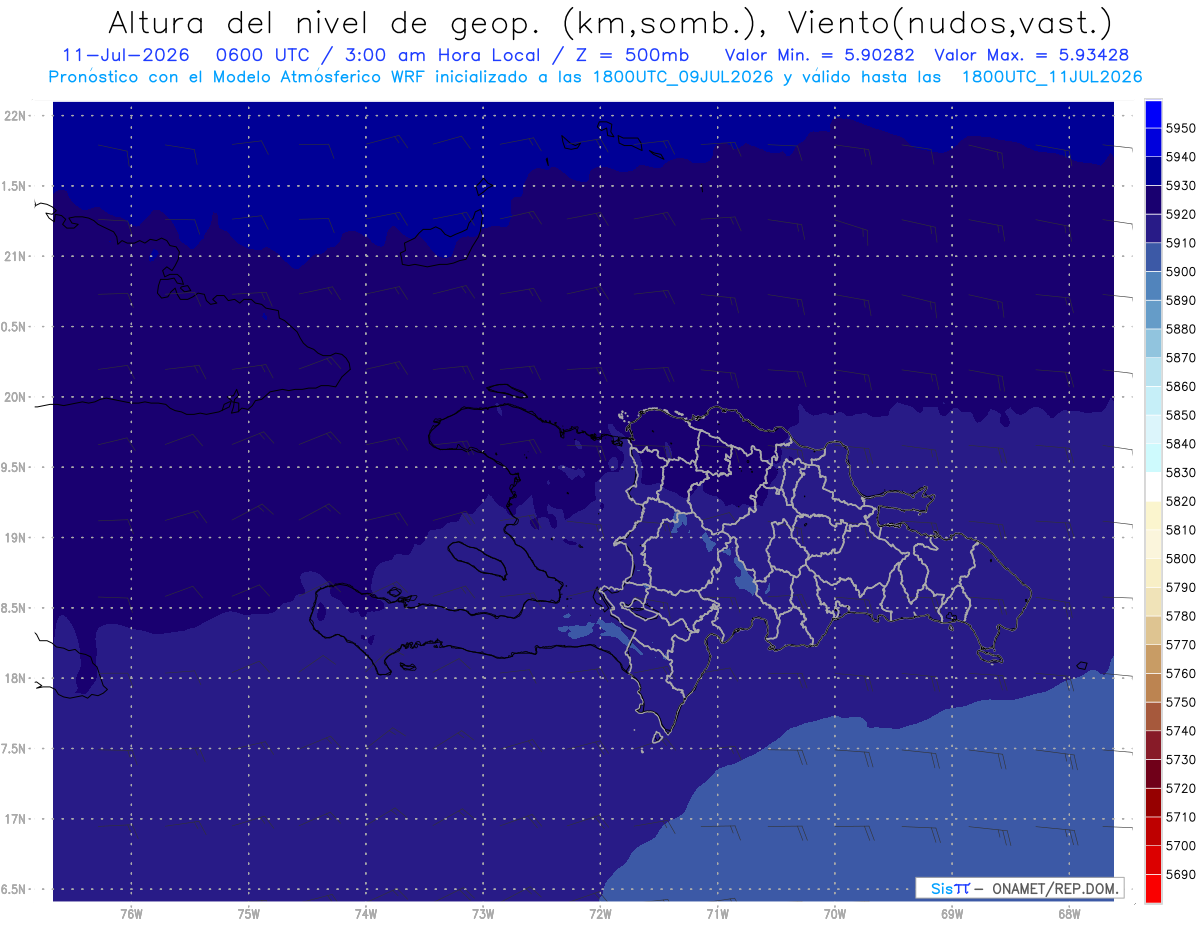Click the SisTT ONAMET/REP.DOM. logo box

click(1019, 888)
